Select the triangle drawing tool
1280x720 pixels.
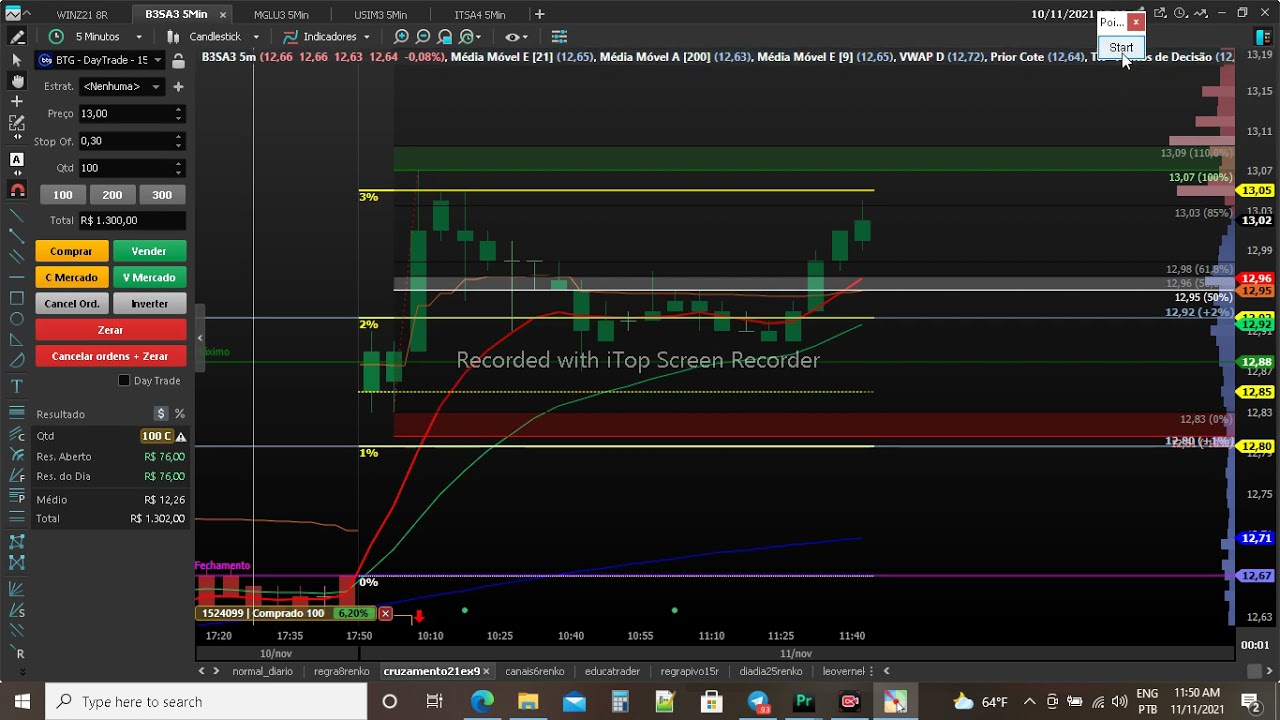click(x=17, y=340)
